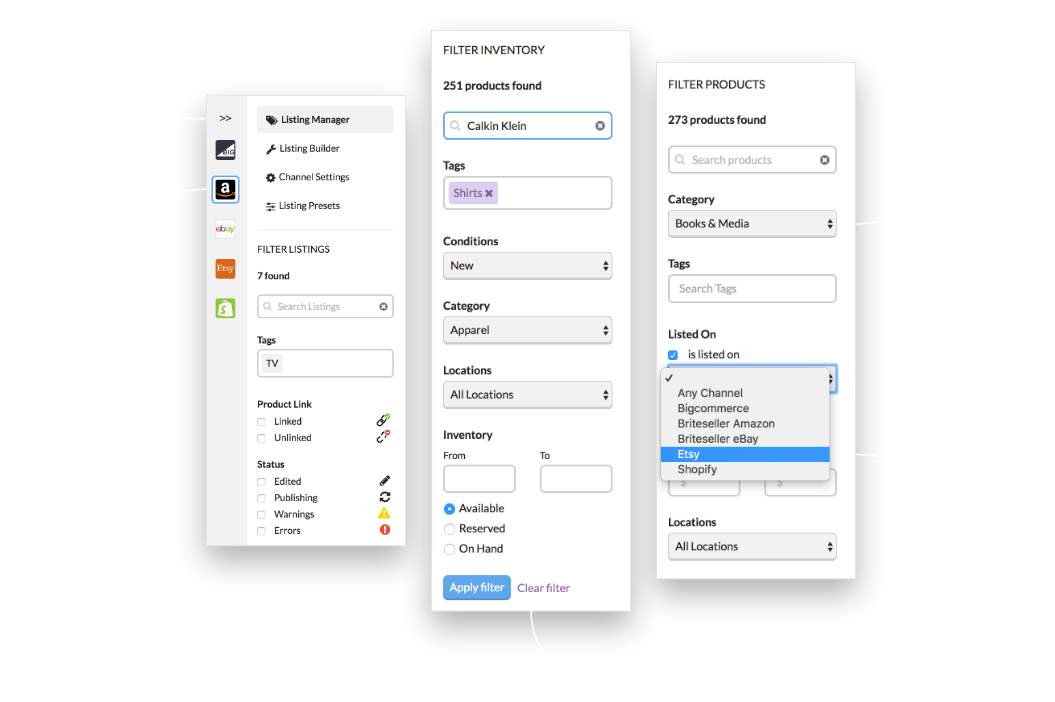Viewport: 1055px width, 702px height.
Task: Clear the Search products field
Action: coord(824,160)
